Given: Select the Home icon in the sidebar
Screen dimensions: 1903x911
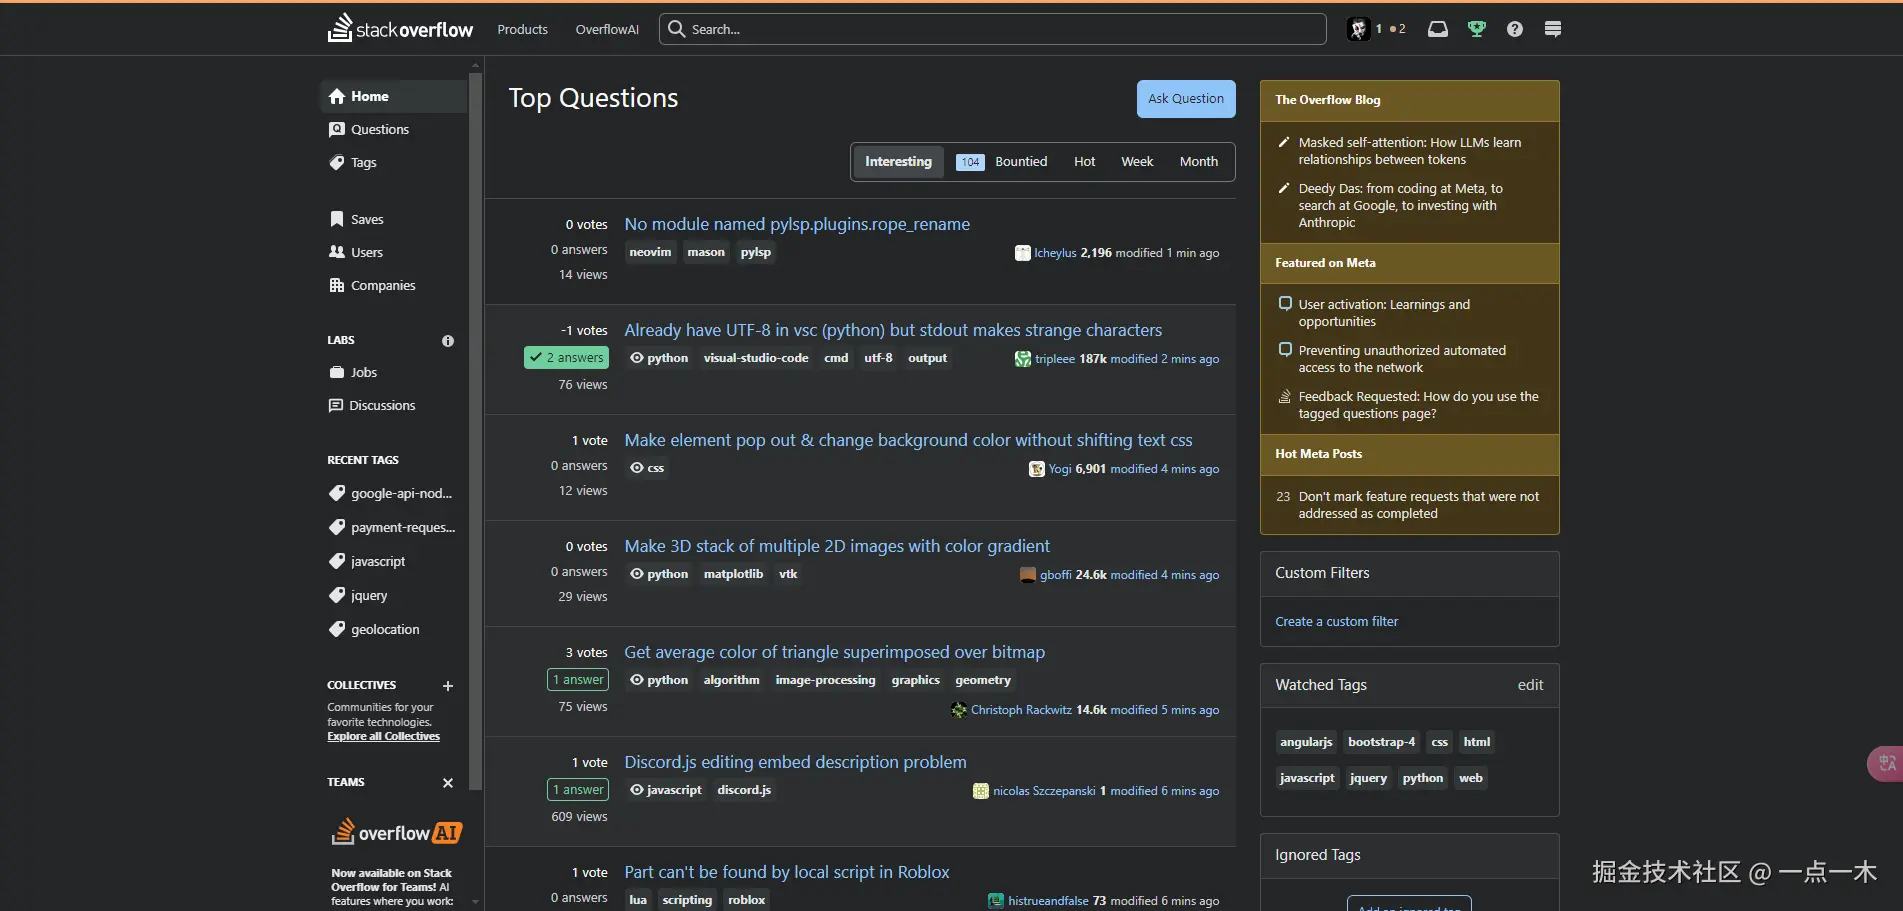Looking at the screenshot, I should [337, 96].
